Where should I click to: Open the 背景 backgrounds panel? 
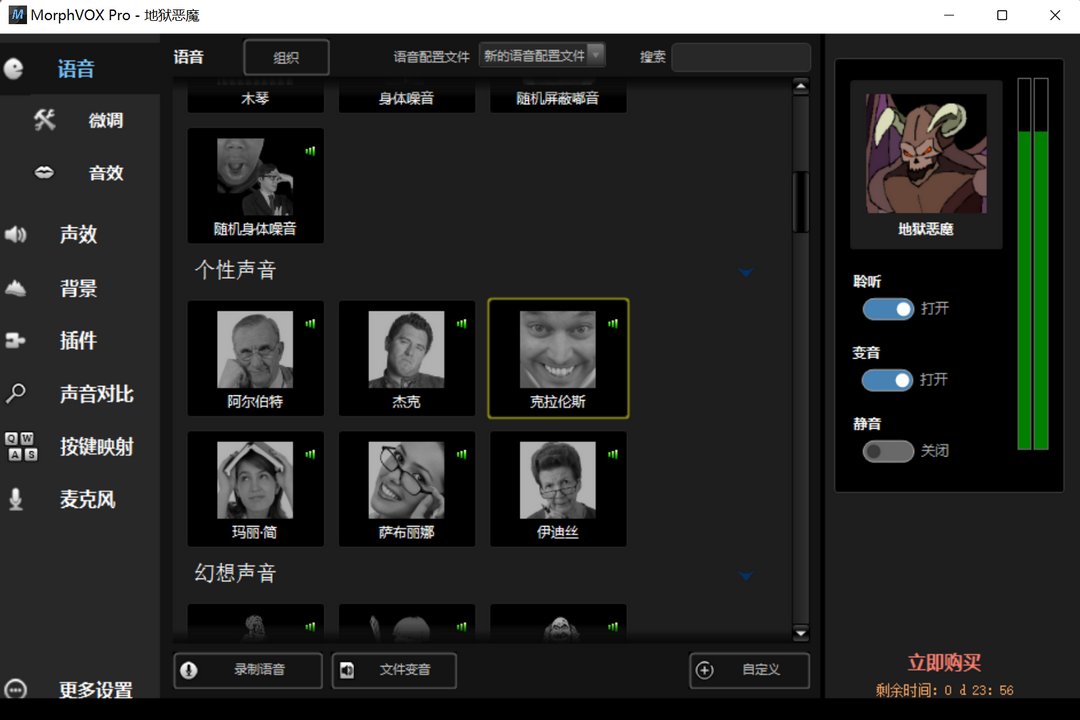pyautogui.click(x=78, y=288)
